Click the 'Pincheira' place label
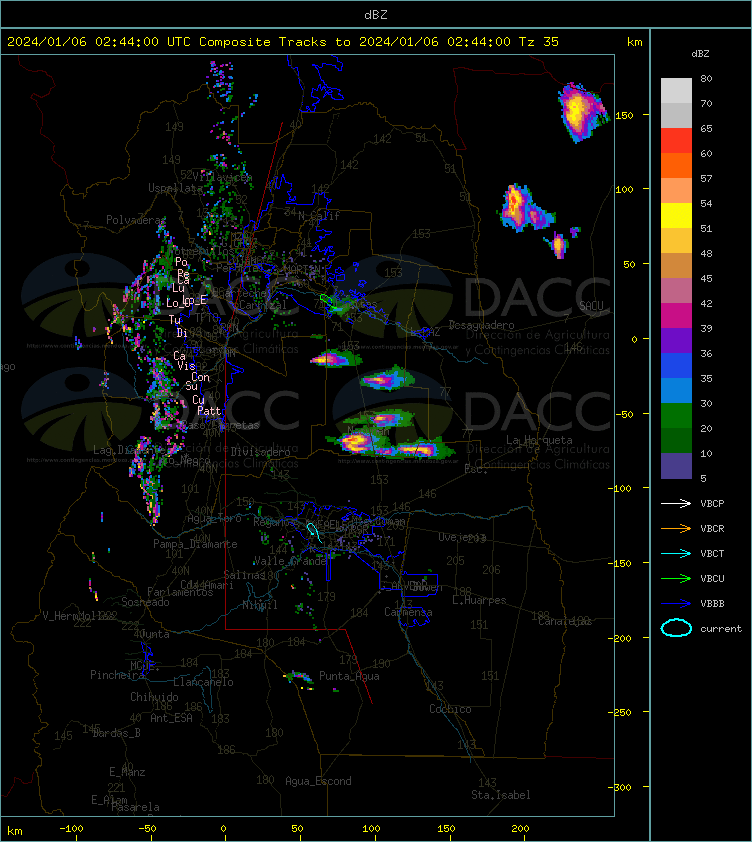This screenshot has height=842, width=752. (x=117, y=675)
